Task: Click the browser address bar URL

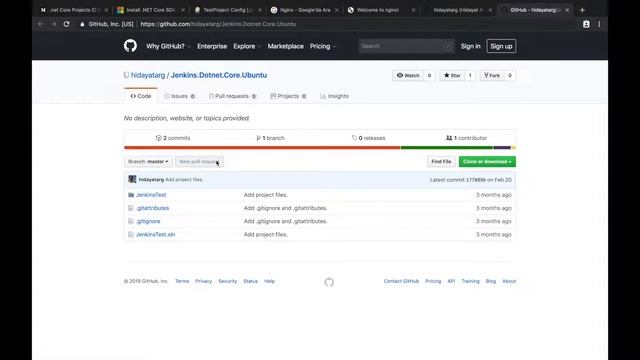Action: click(218, 24)
